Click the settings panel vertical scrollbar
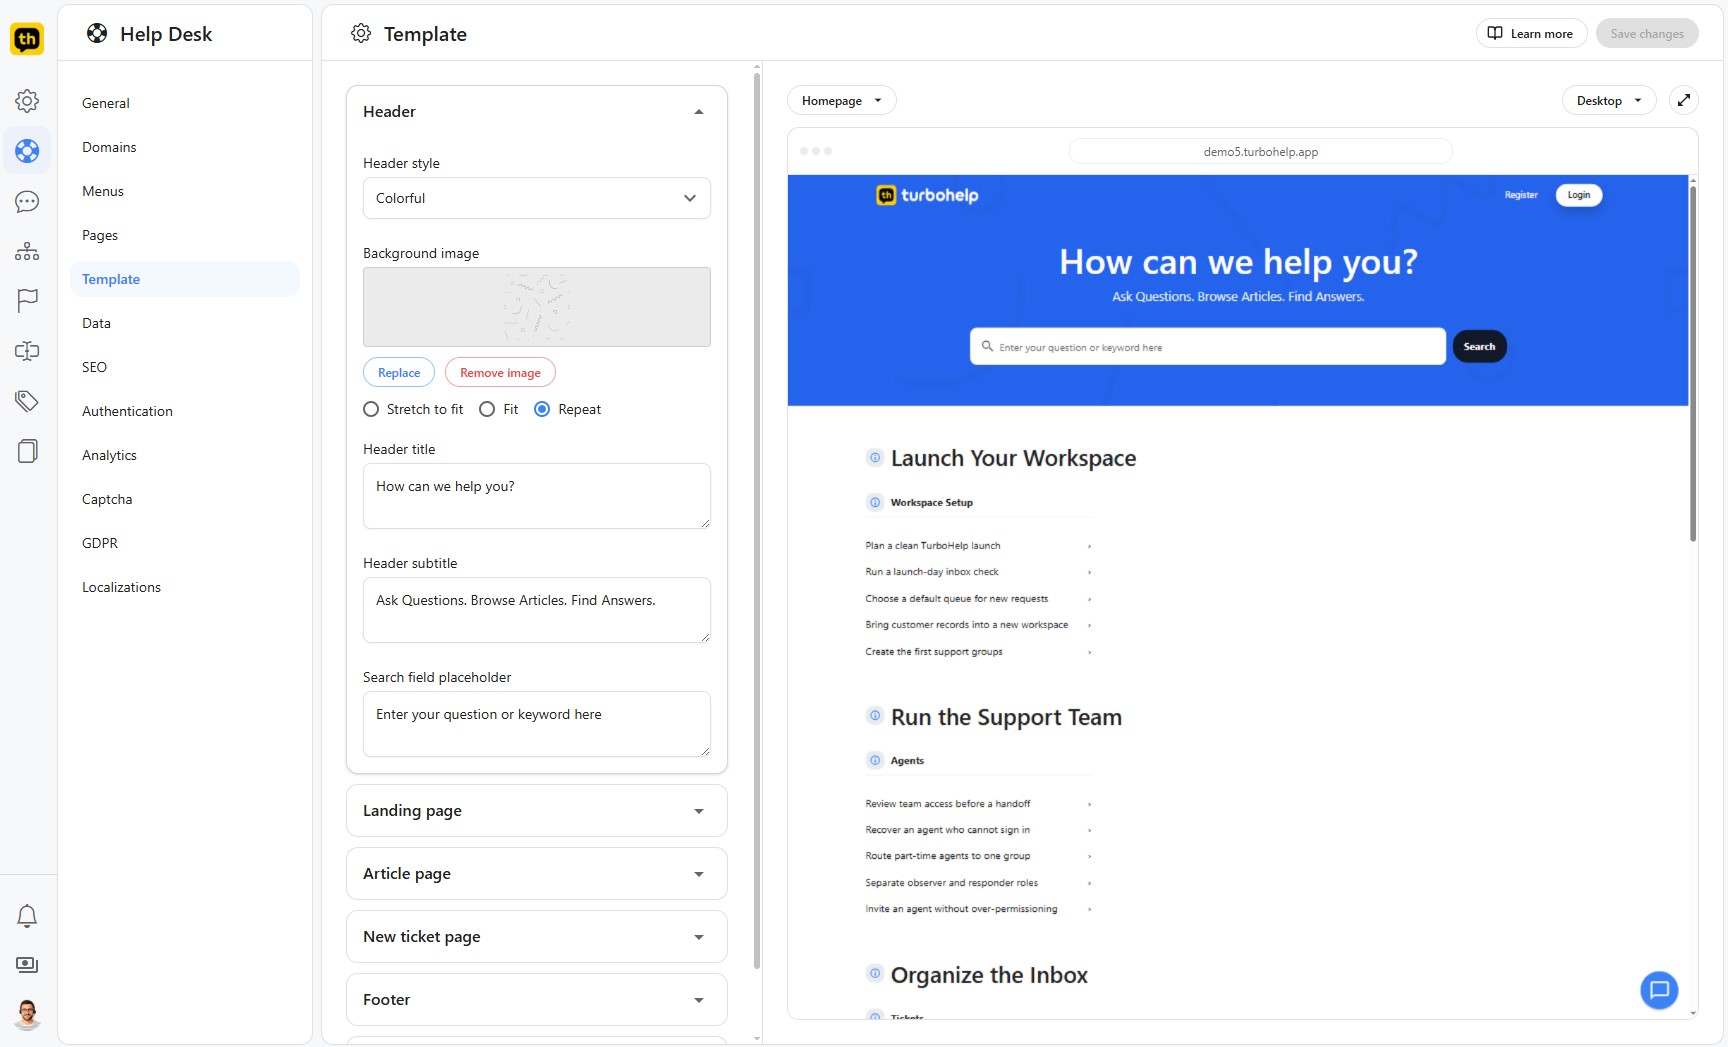 click(757, 520)
